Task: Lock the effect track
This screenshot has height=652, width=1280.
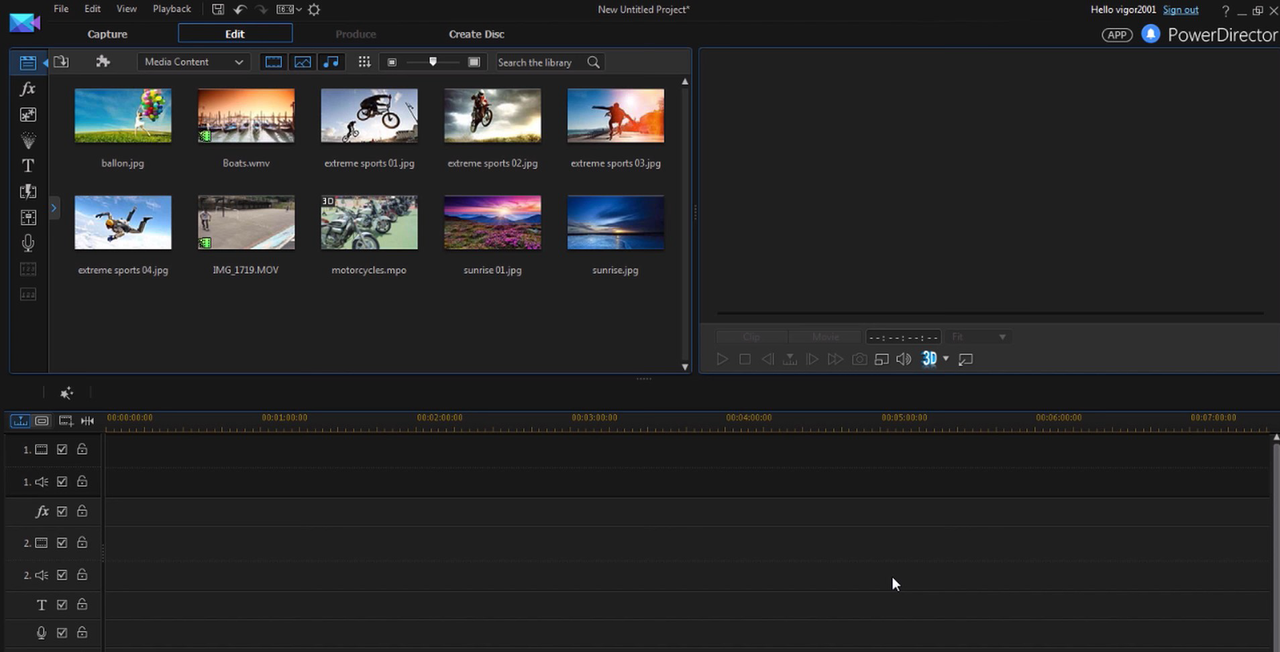Action: tap(82, 512)
